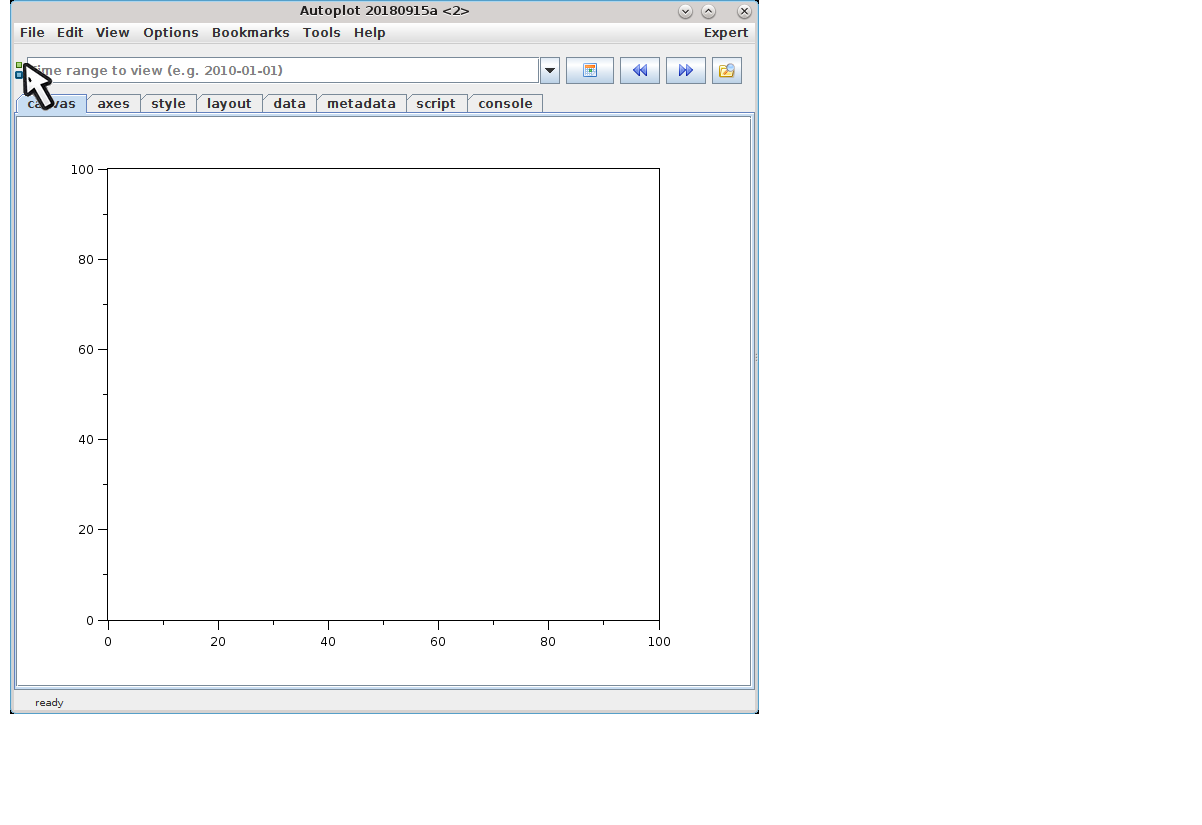This screenshot has height=825, width=1202.
Task: Switch to the console tab
Action: click(505, 104)
